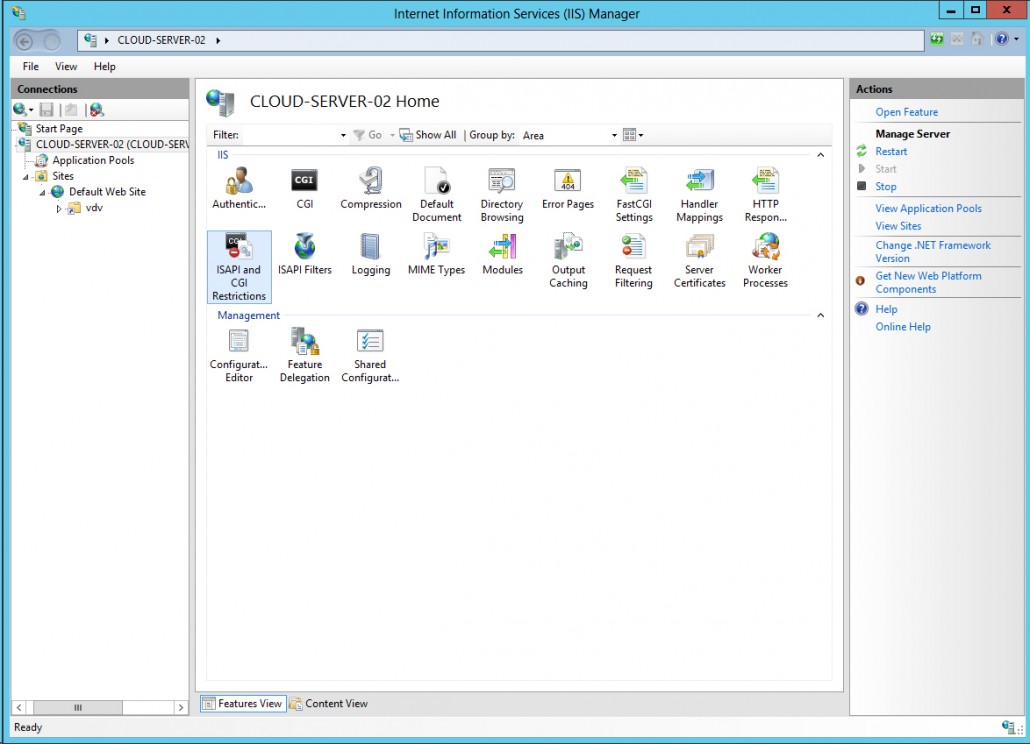Open Server Certificates feature

(700, 260)
